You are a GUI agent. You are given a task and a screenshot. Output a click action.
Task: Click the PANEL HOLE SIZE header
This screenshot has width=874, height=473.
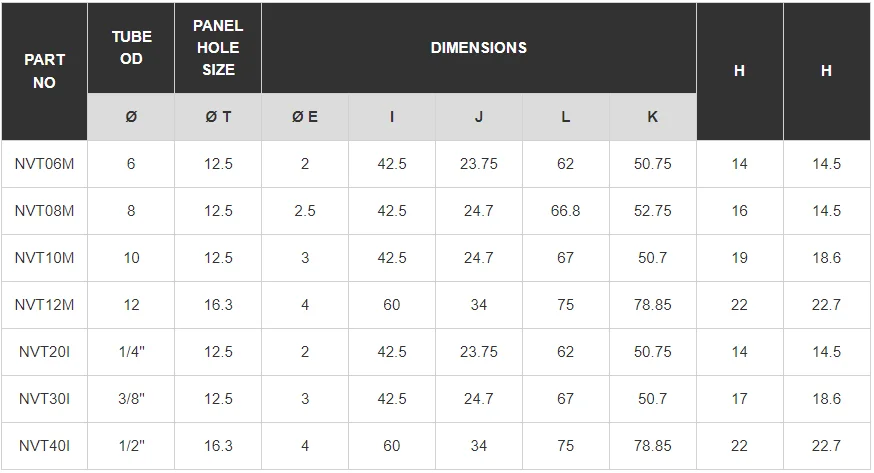[218, 48]
